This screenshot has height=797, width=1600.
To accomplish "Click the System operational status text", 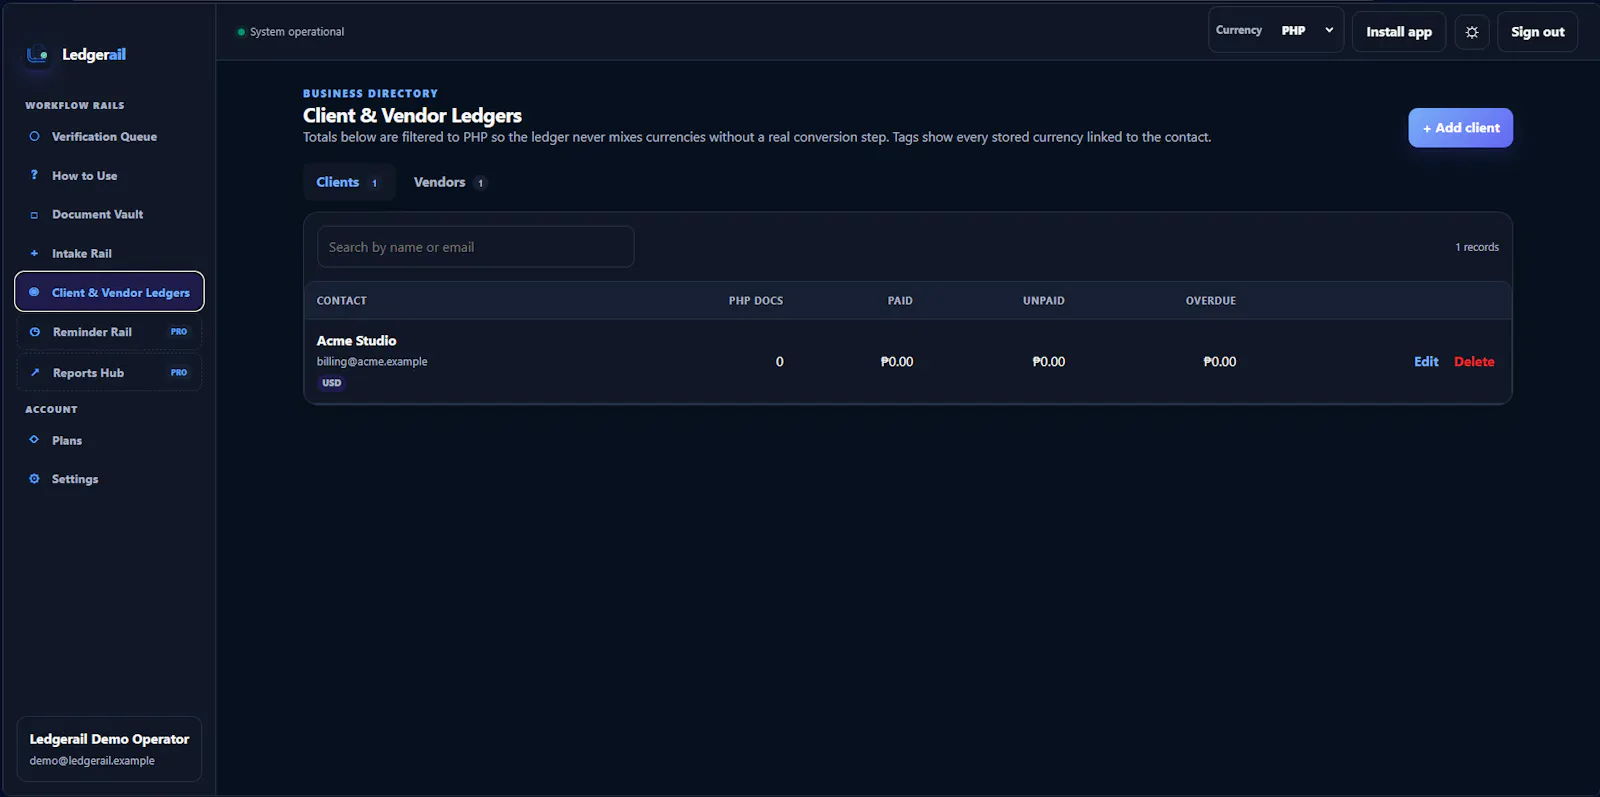I will [x=297, y=32].
